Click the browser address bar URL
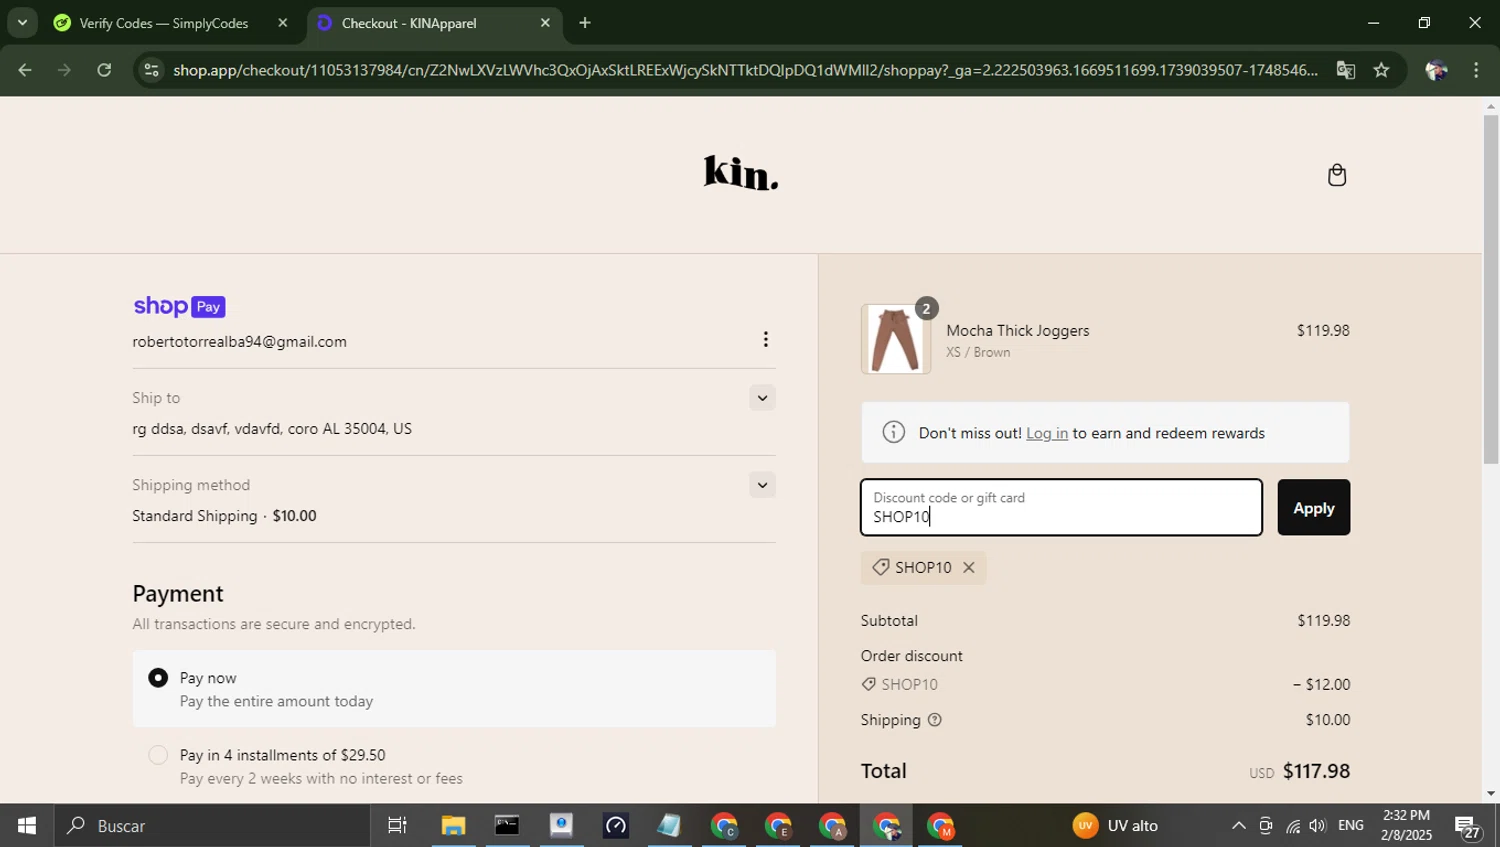Image resolution: width=1500 pixels, height=847 pixels. pyautogui.click(x=745, y=70)
